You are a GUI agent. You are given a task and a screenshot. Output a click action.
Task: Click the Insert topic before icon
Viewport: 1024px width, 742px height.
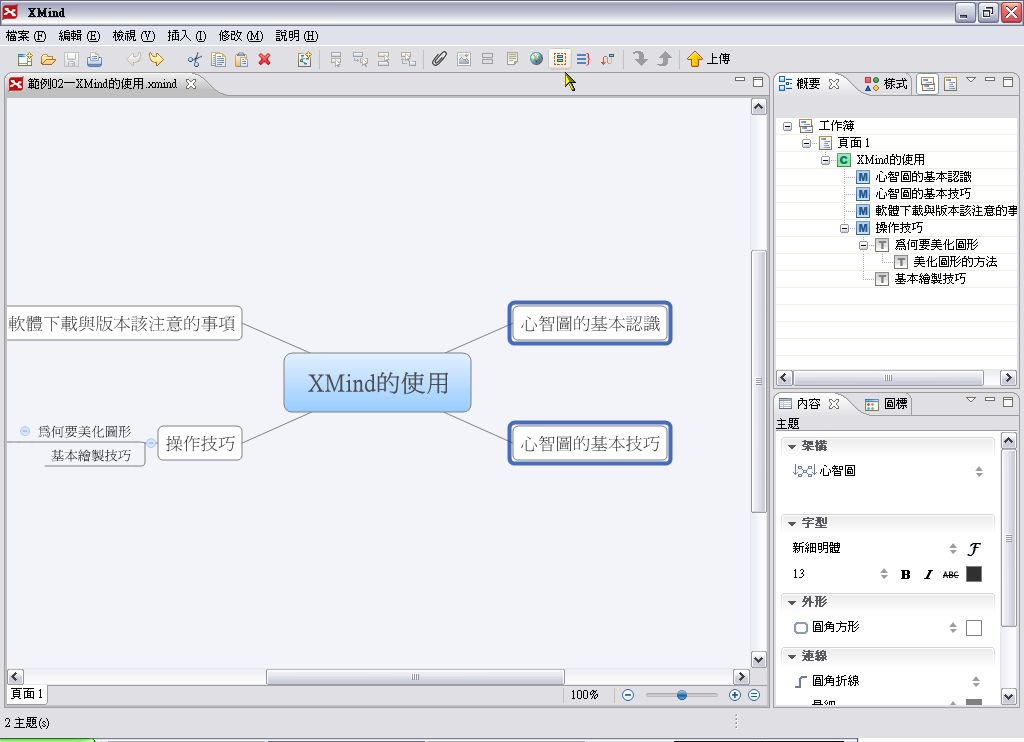[x=384, y=59]
